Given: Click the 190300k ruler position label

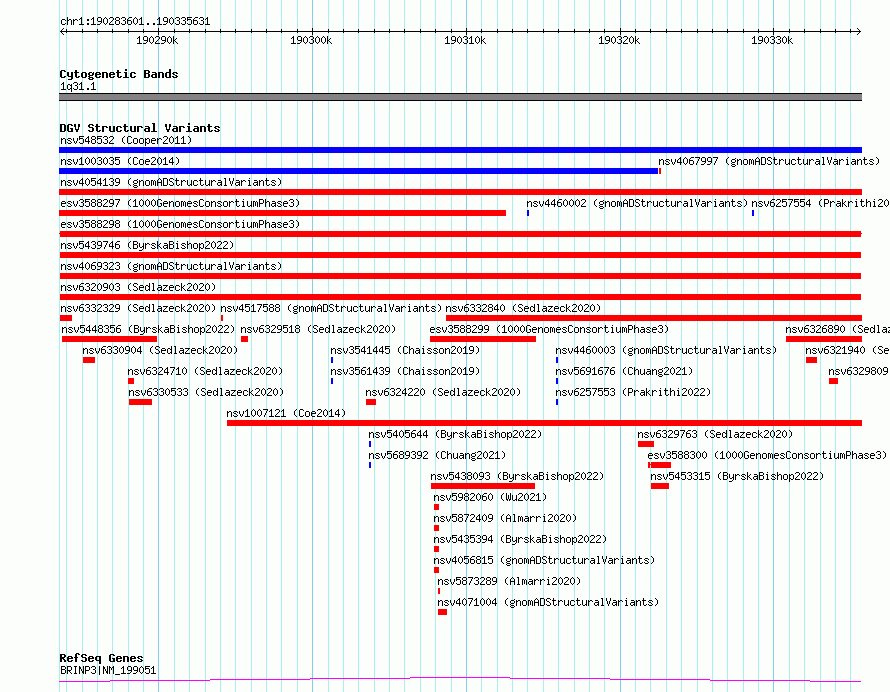Looking at the screenshot, I should (311, 41).
